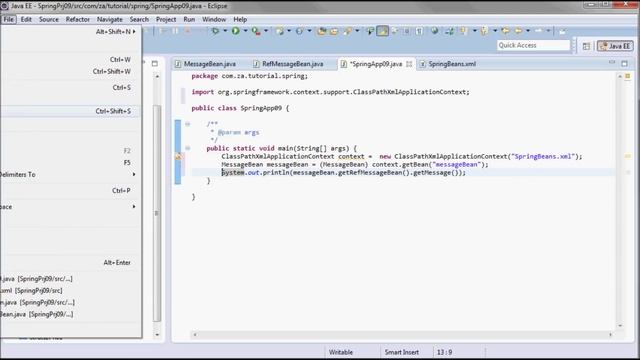Viewport: 640px width, 360px height.
Task: Open the Previous Annotation dropdown arrow
Action: click(495, 31)
